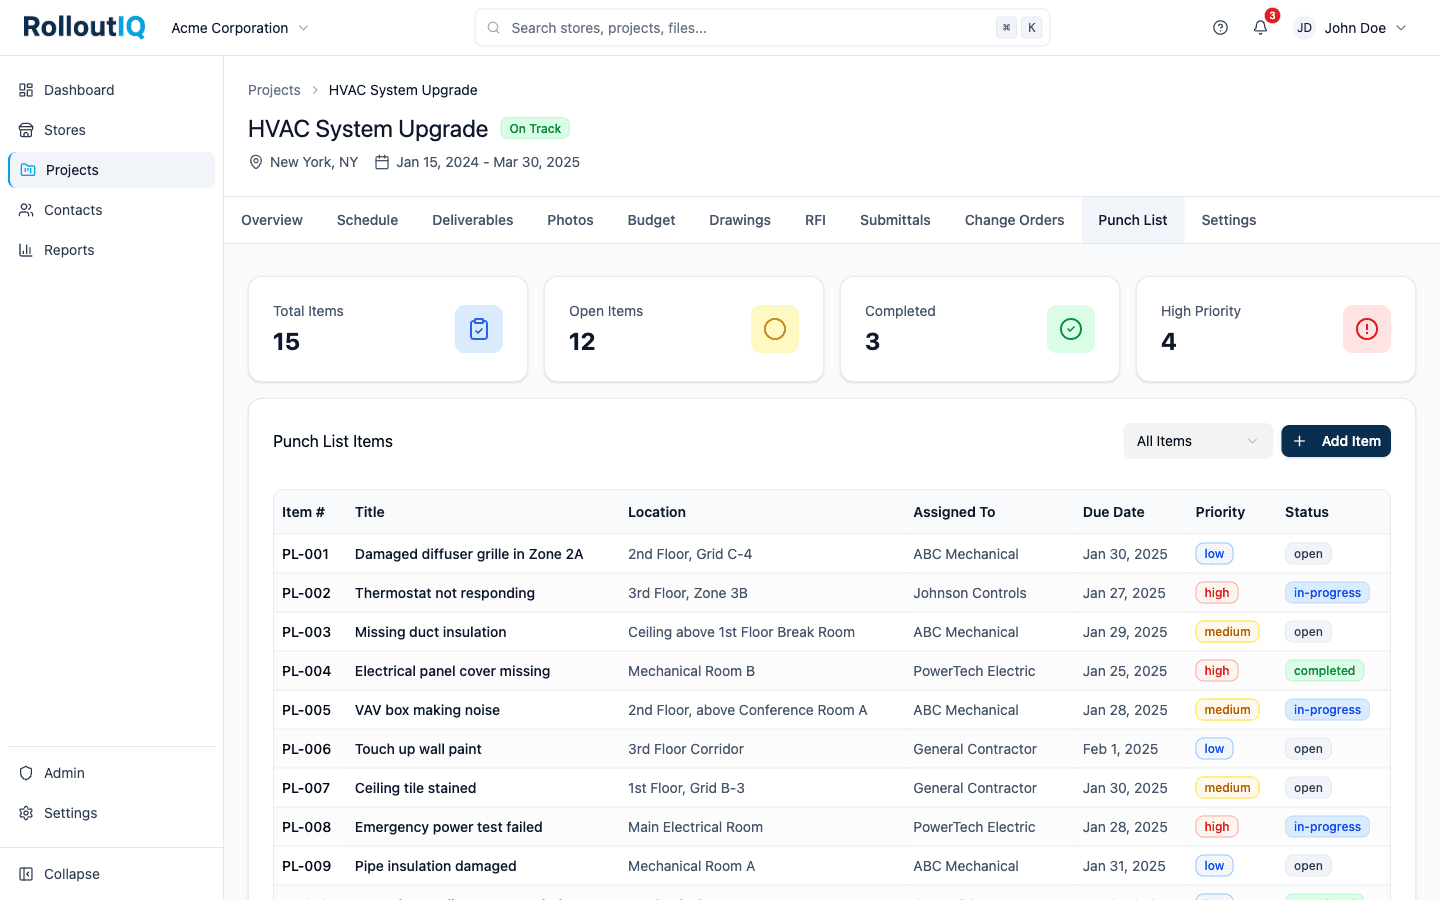This screenshot has width=1440, height=900.
Task: Open the help question mark icon
Action: [x=1220, y=28]
